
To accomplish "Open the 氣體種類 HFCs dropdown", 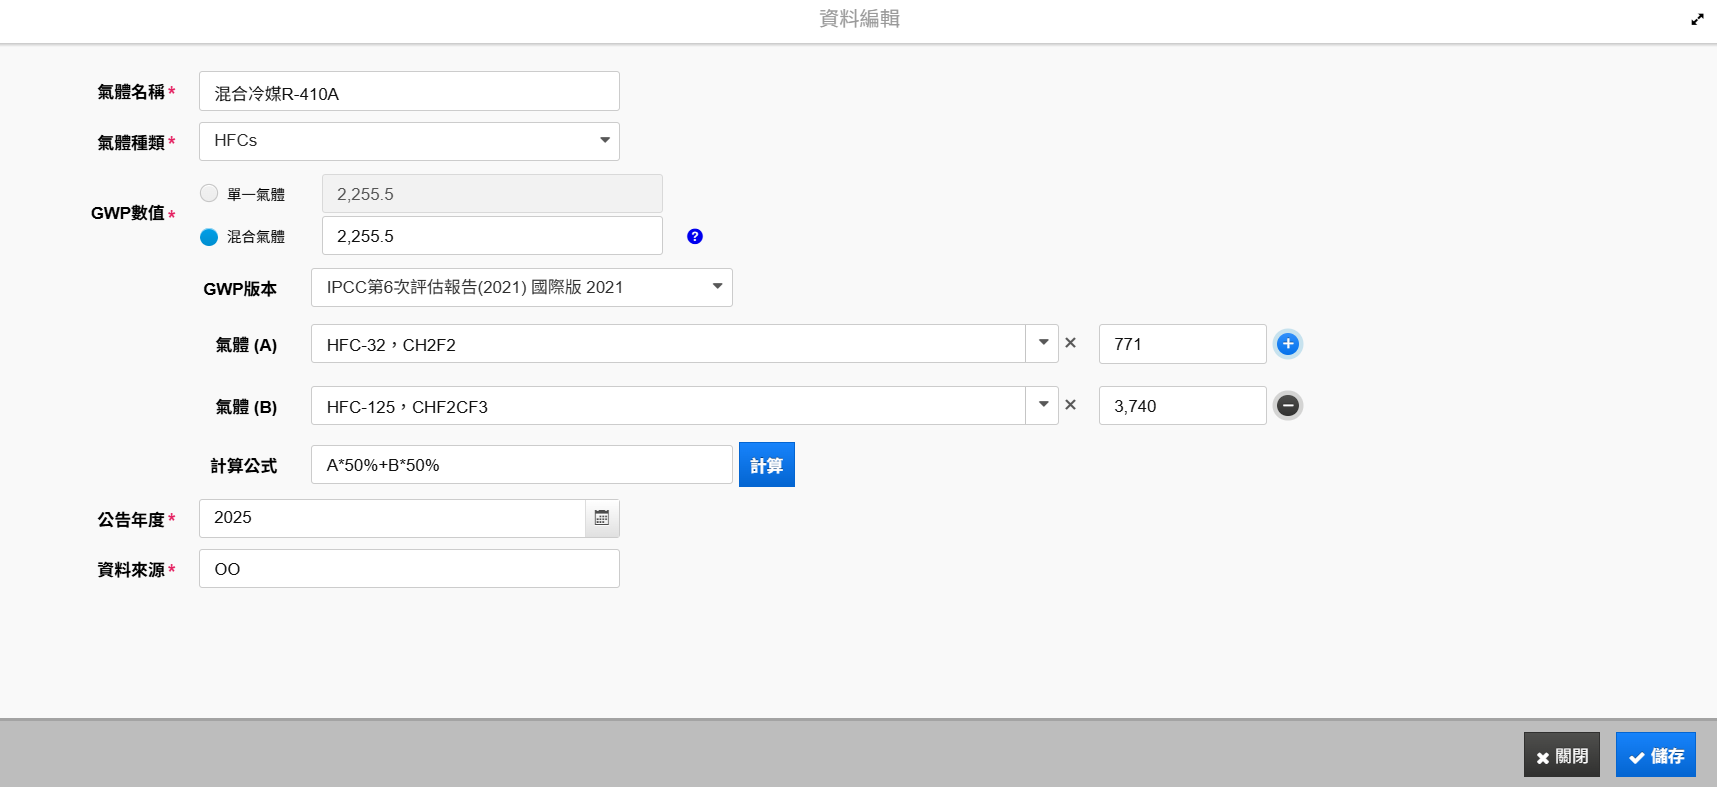I will pyautogui.click(x=409, y=141).
